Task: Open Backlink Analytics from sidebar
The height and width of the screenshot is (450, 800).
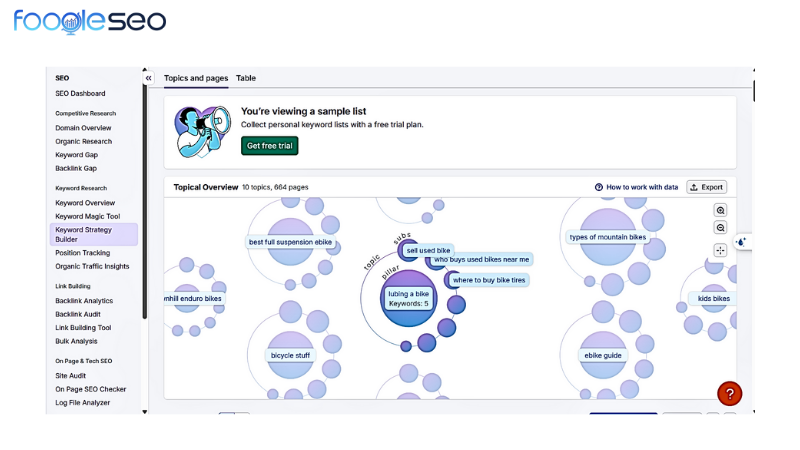Action: 84,300
